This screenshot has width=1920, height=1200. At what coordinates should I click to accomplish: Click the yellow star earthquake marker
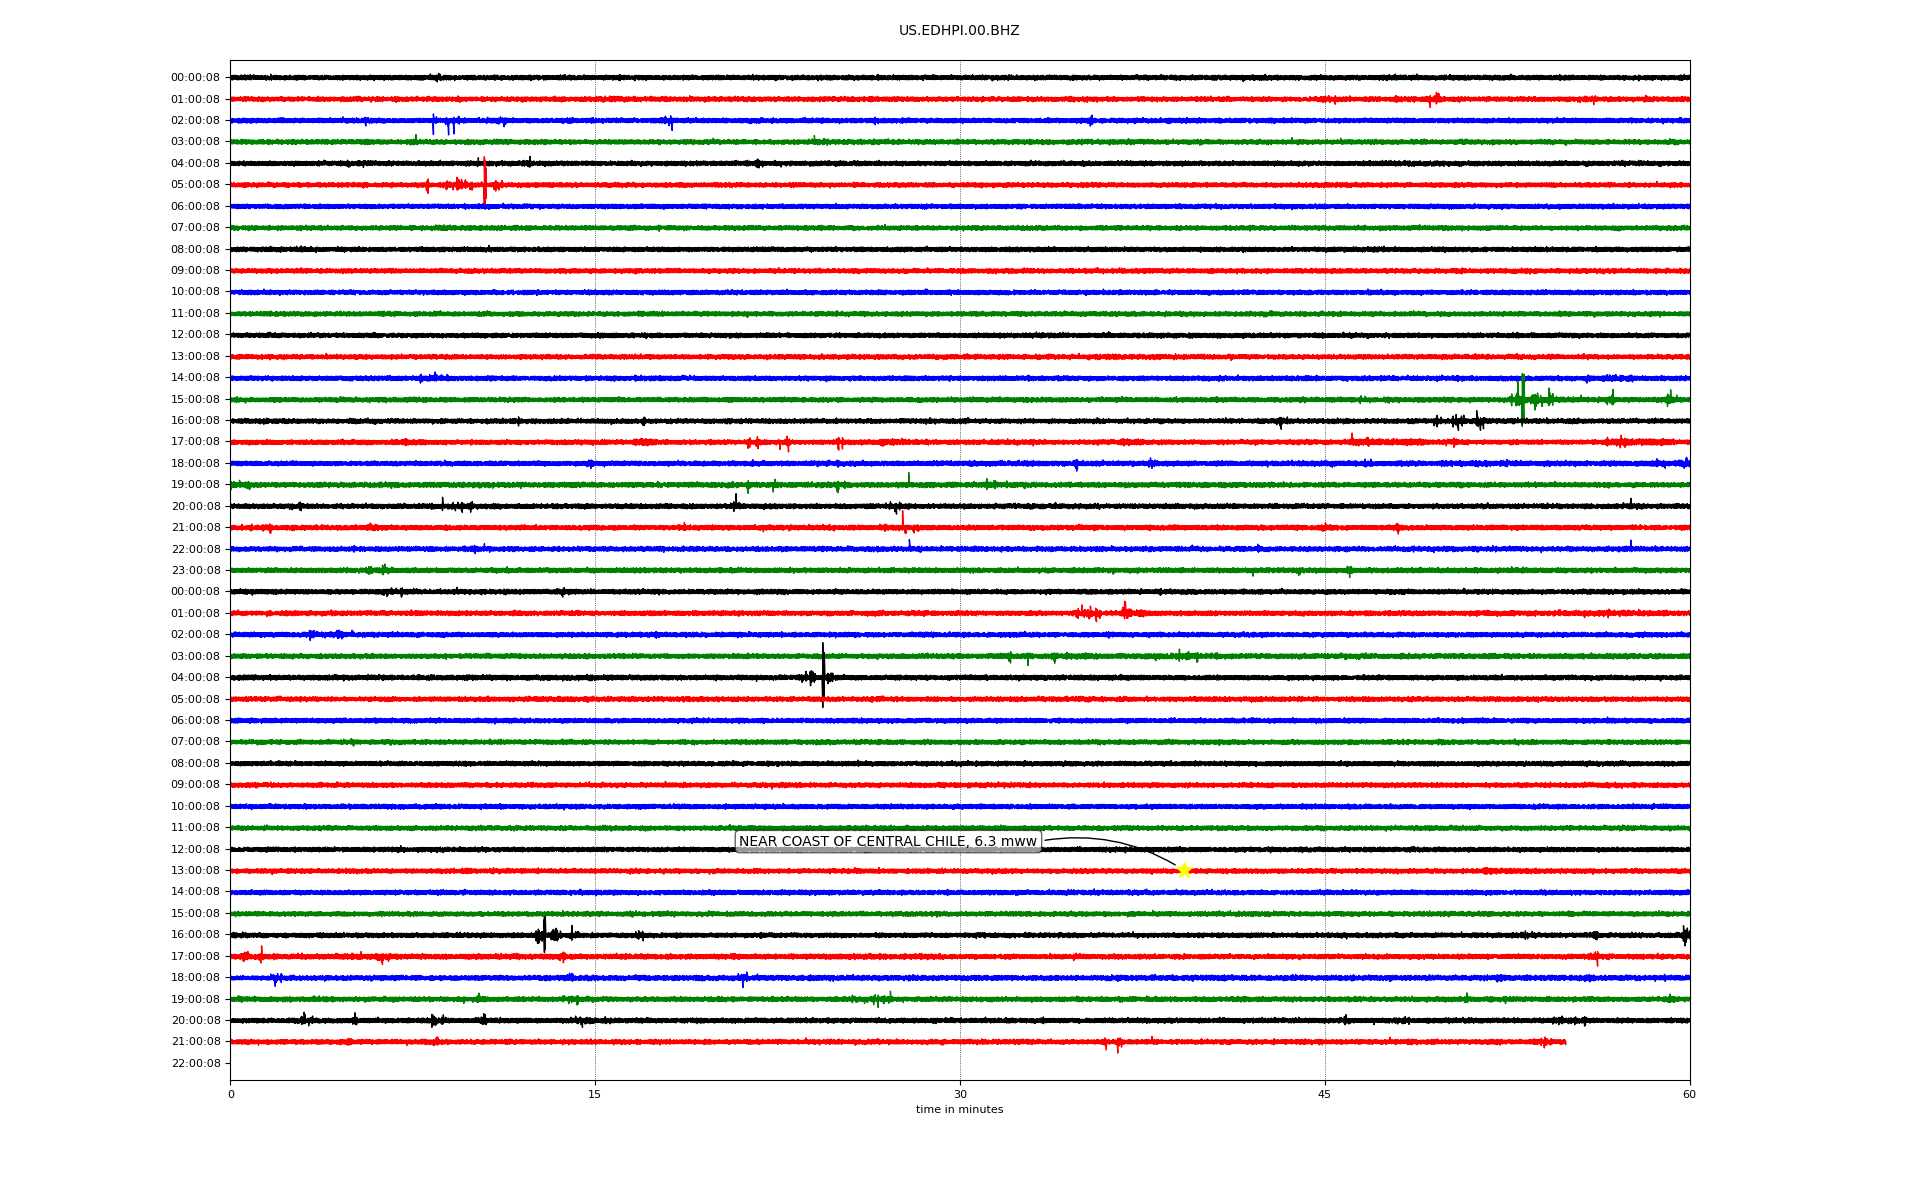1184,870
